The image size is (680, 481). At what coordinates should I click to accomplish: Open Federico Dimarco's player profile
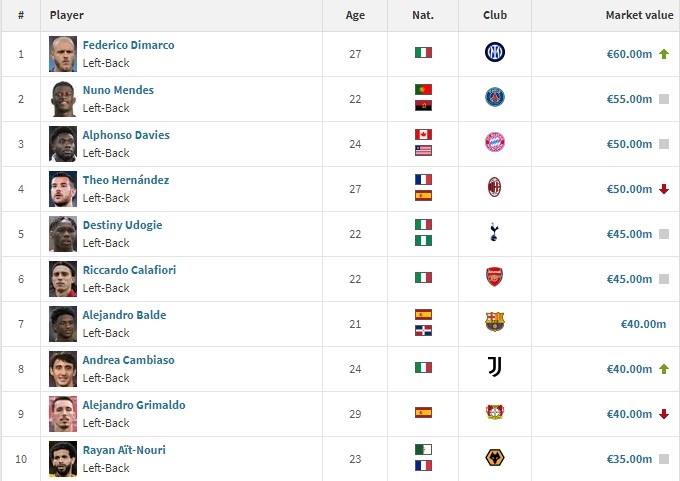126,45
